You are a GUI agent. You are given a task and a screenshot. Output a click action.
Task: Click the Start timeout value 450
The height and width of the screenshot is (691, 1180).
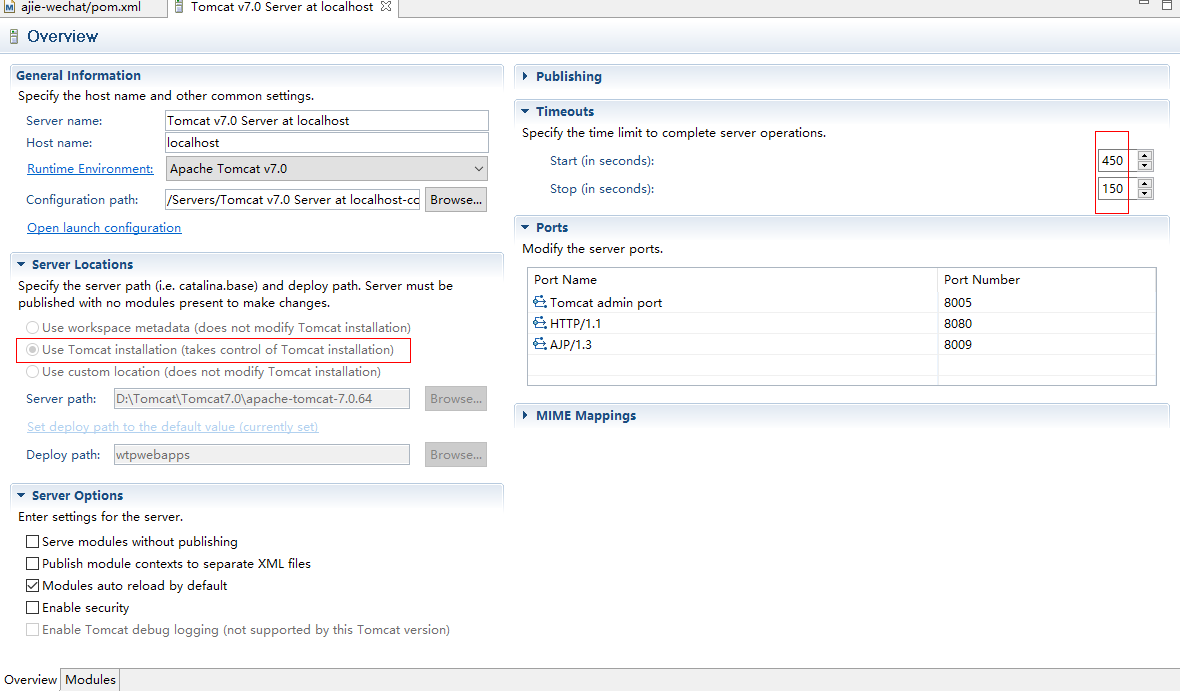click(1112, 160)
